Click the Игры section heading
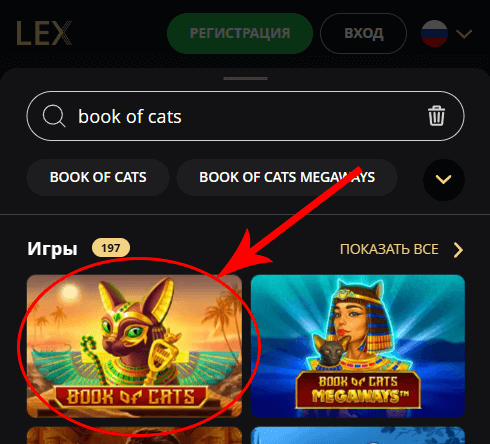Viewport: 490px width, 444px height. 52,249
